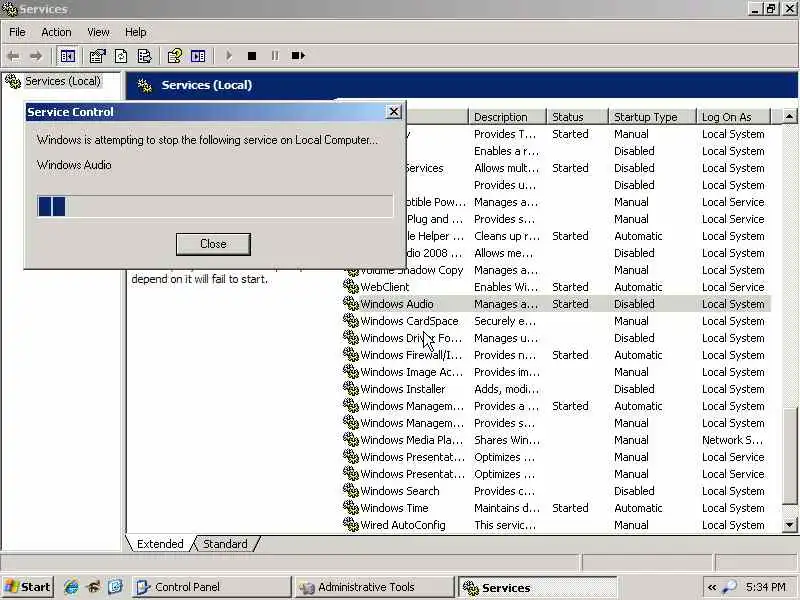Switch to Control Panel taskbar button

[212, 587]
